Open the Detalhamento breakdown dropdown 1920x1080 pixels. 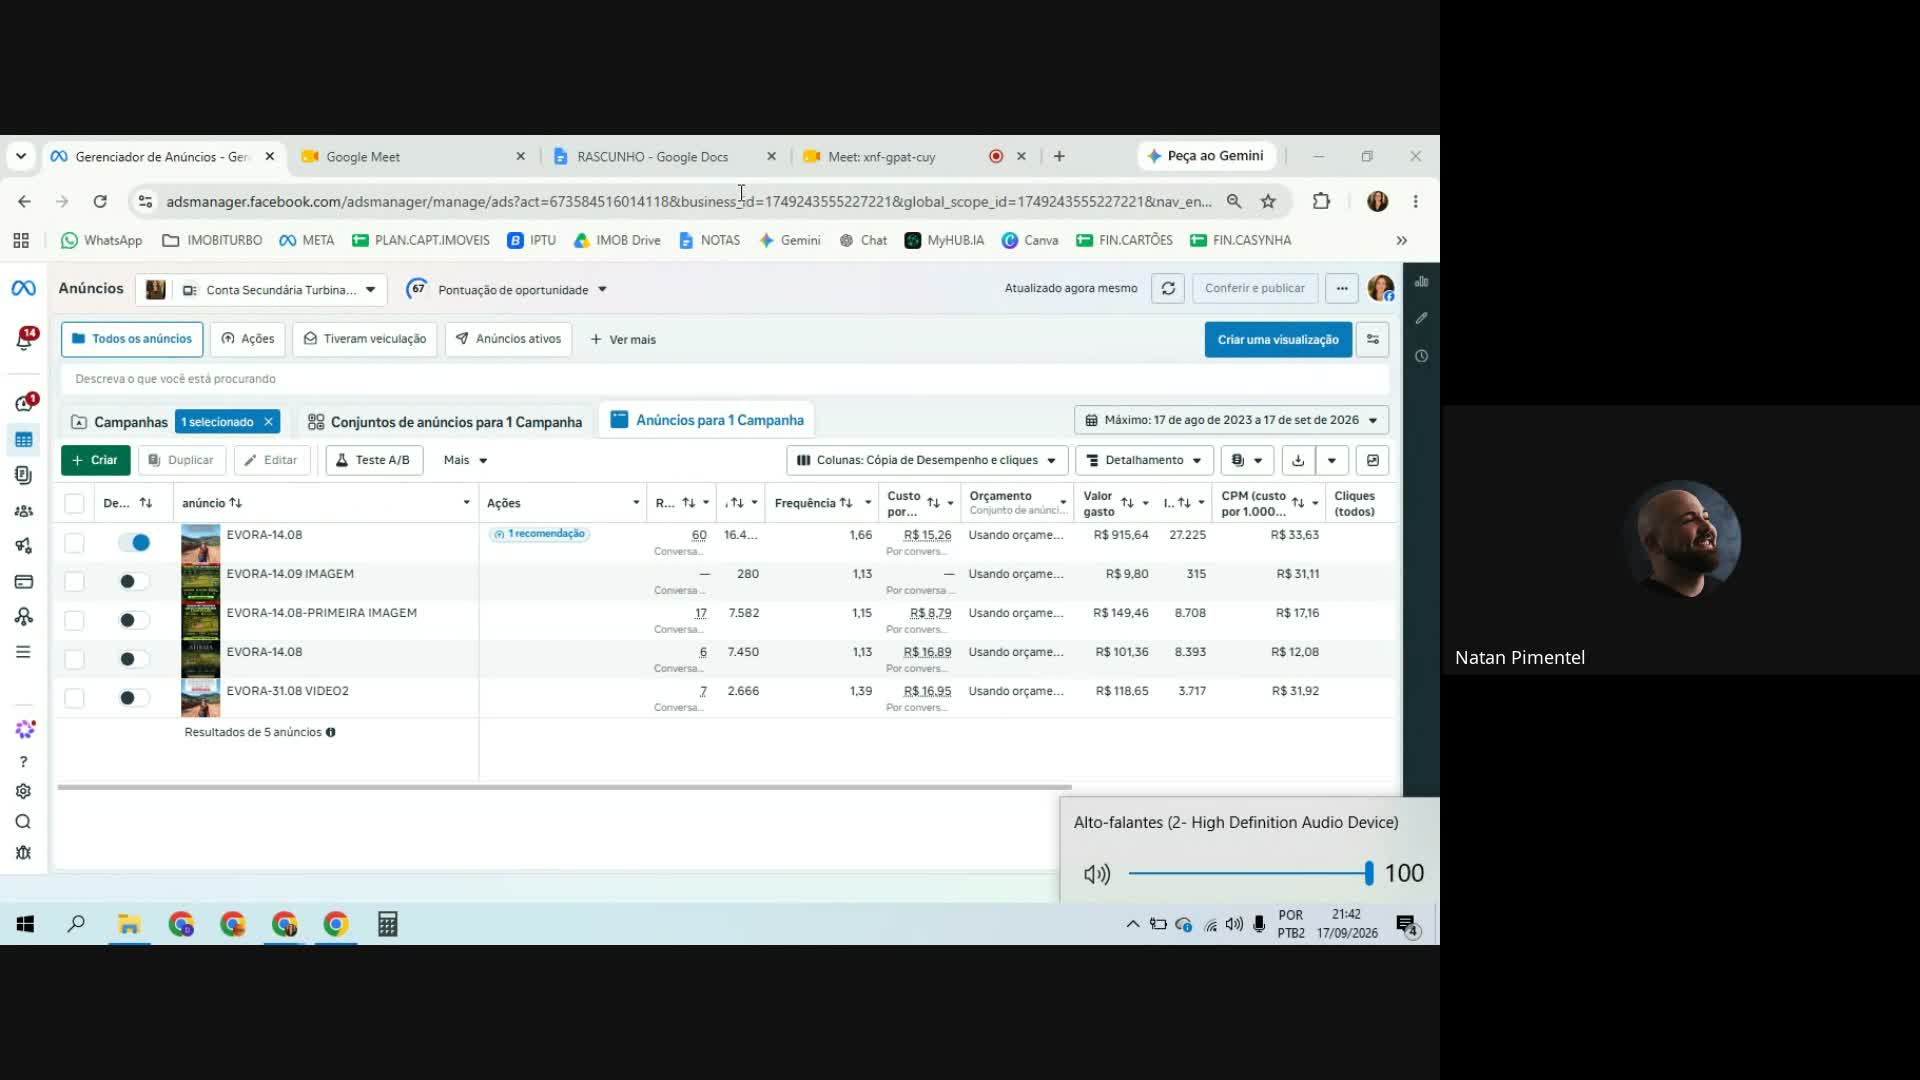pos(1144,460)
